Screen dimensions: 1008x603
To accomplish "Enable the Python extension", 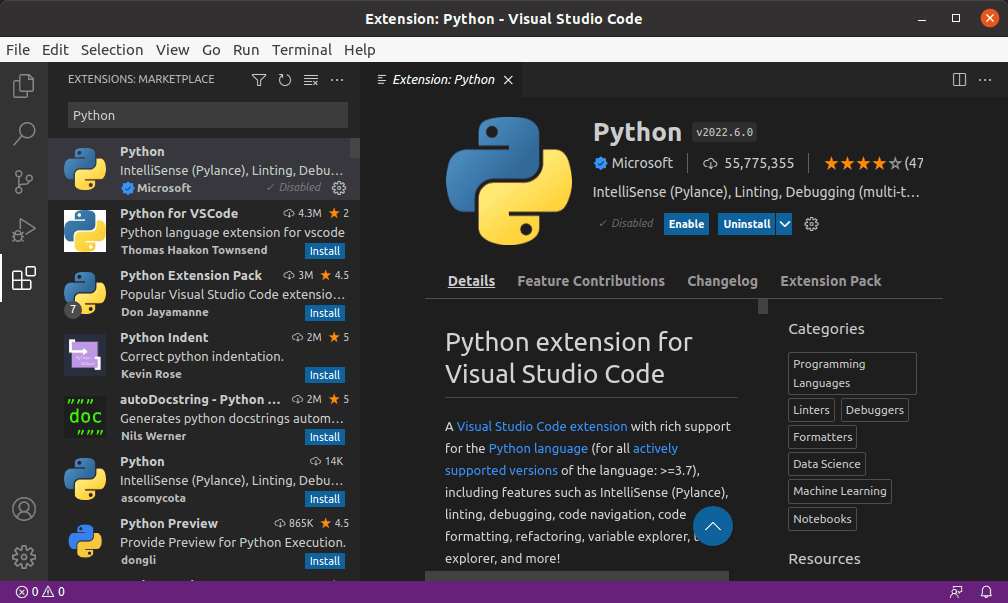I will [x=686, y=224].
